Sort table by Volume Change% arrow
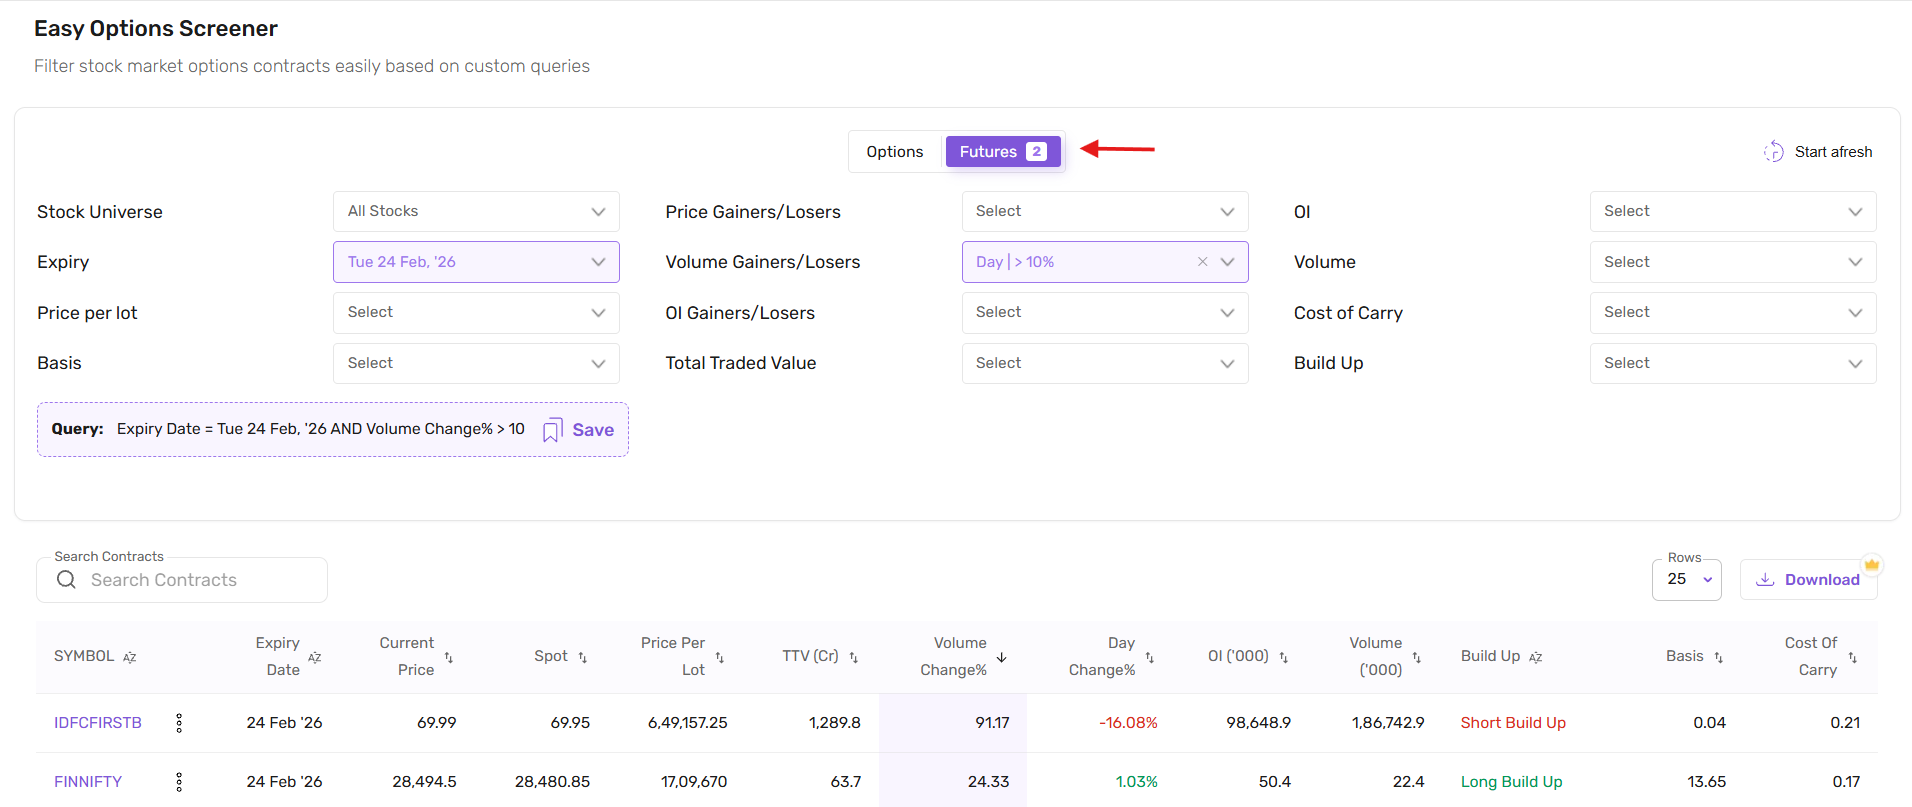1912x807 pixels. (x=1001, y=657)
